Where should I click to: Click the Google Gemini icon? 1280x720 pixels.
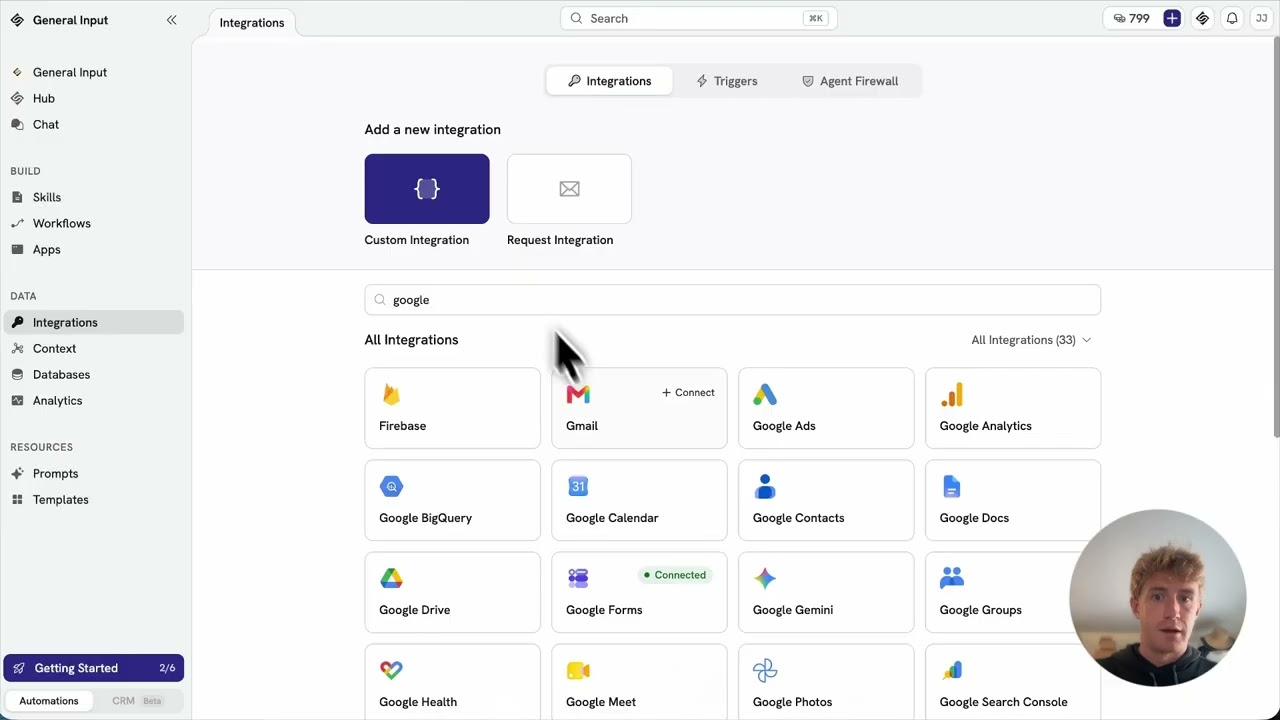click(765, 578)
